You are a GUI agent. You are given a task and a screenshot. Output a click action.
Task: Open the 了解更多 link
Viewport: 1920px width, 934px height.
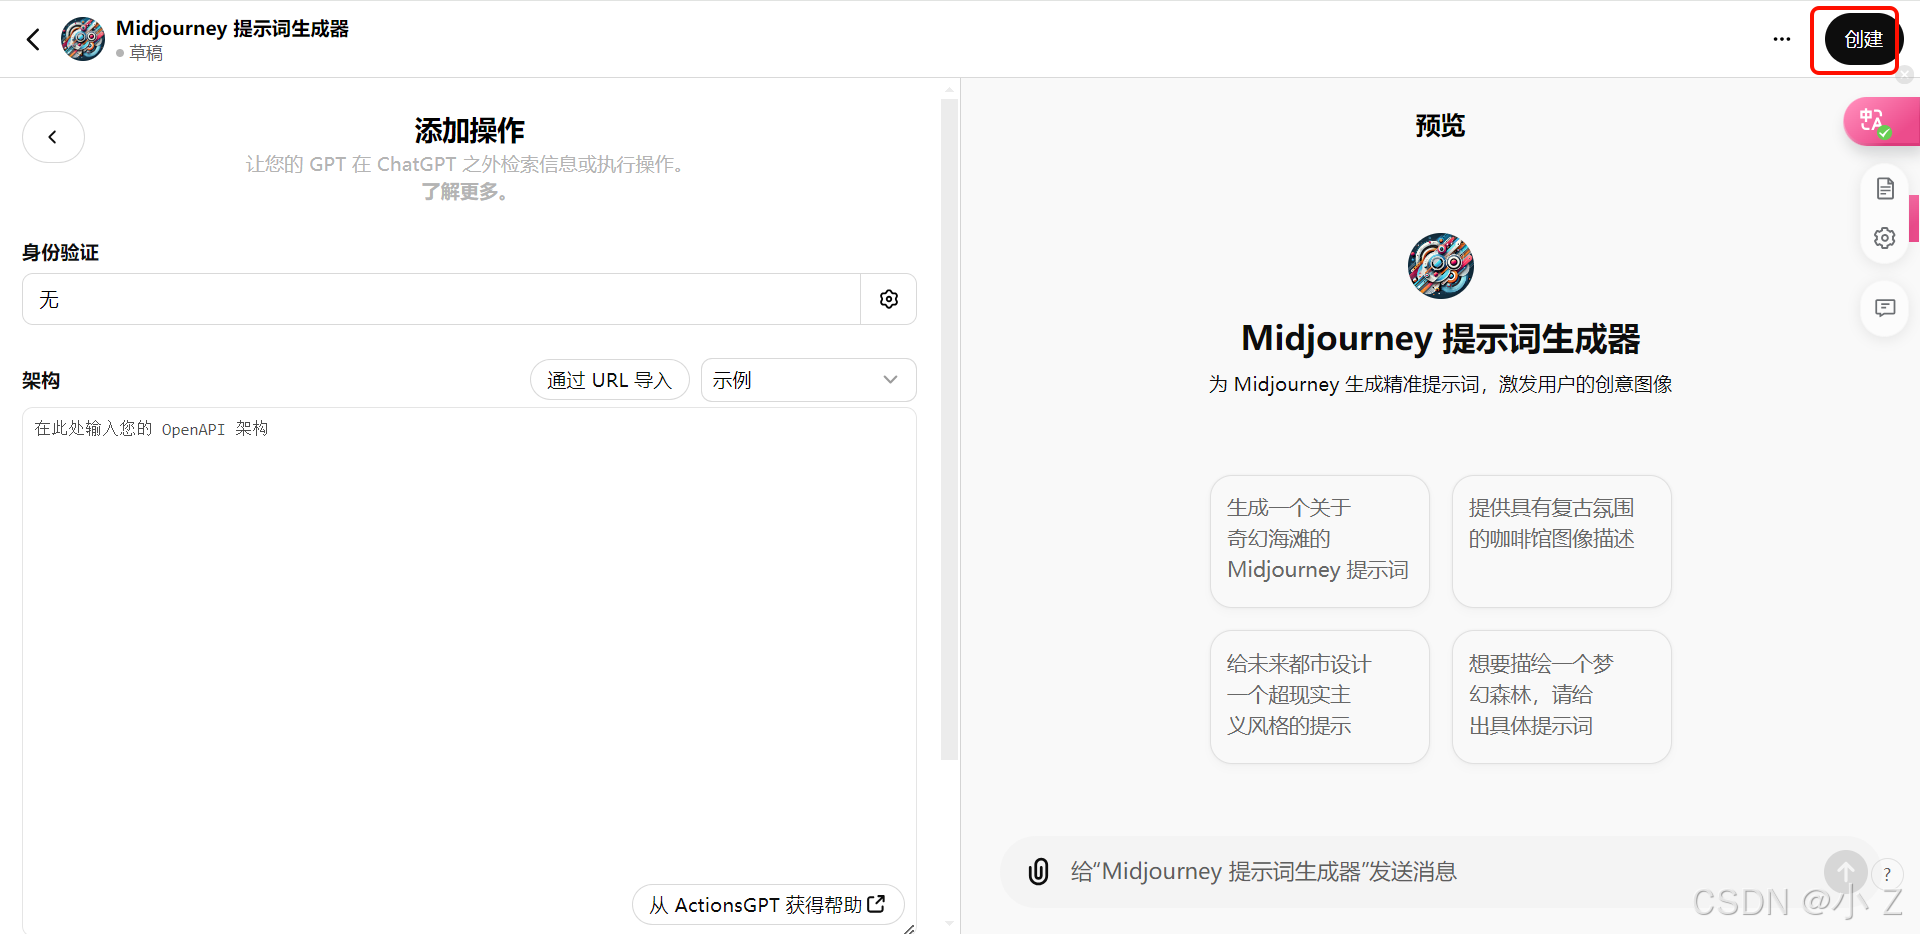(x=464, y=192)
